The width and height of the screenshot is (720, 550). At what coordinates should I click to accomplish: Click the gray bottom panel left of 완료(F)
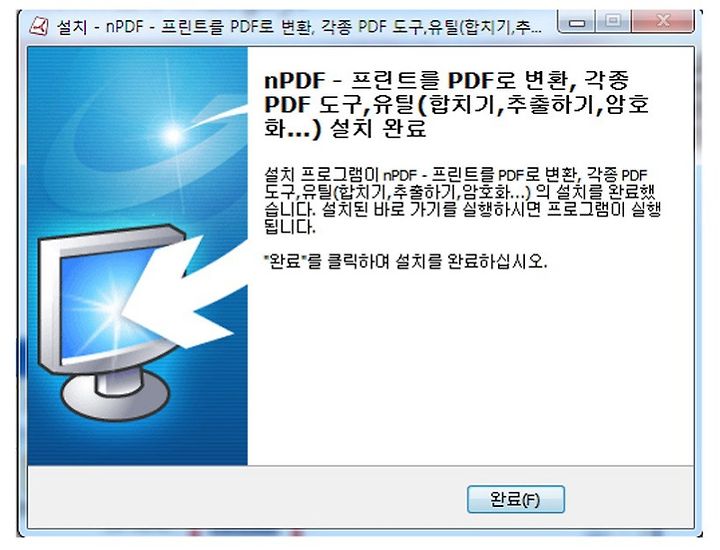click(x=247, y=498)
